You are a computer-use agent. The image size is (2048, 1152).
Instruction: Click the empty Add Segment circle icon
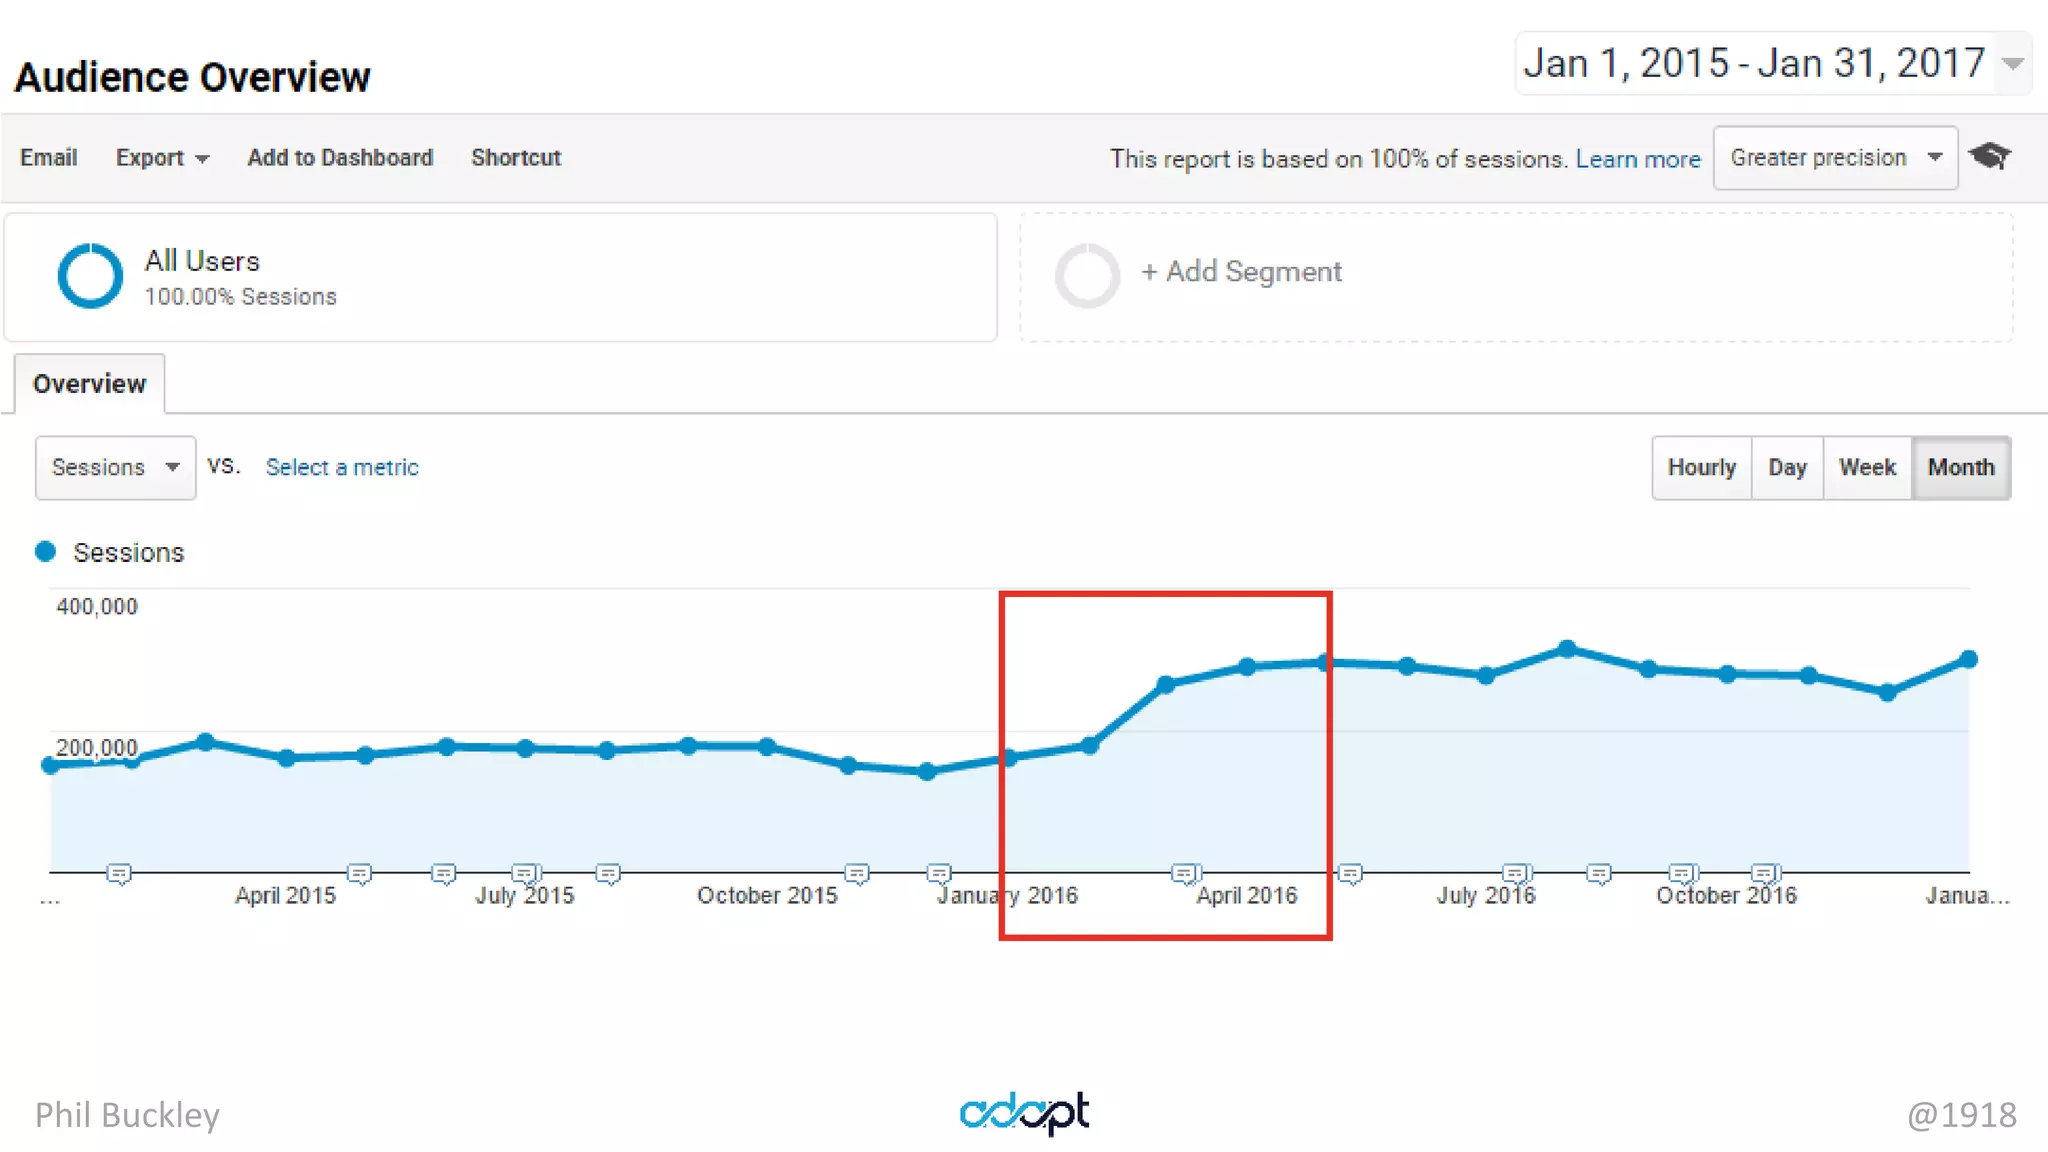point(1087,275)
